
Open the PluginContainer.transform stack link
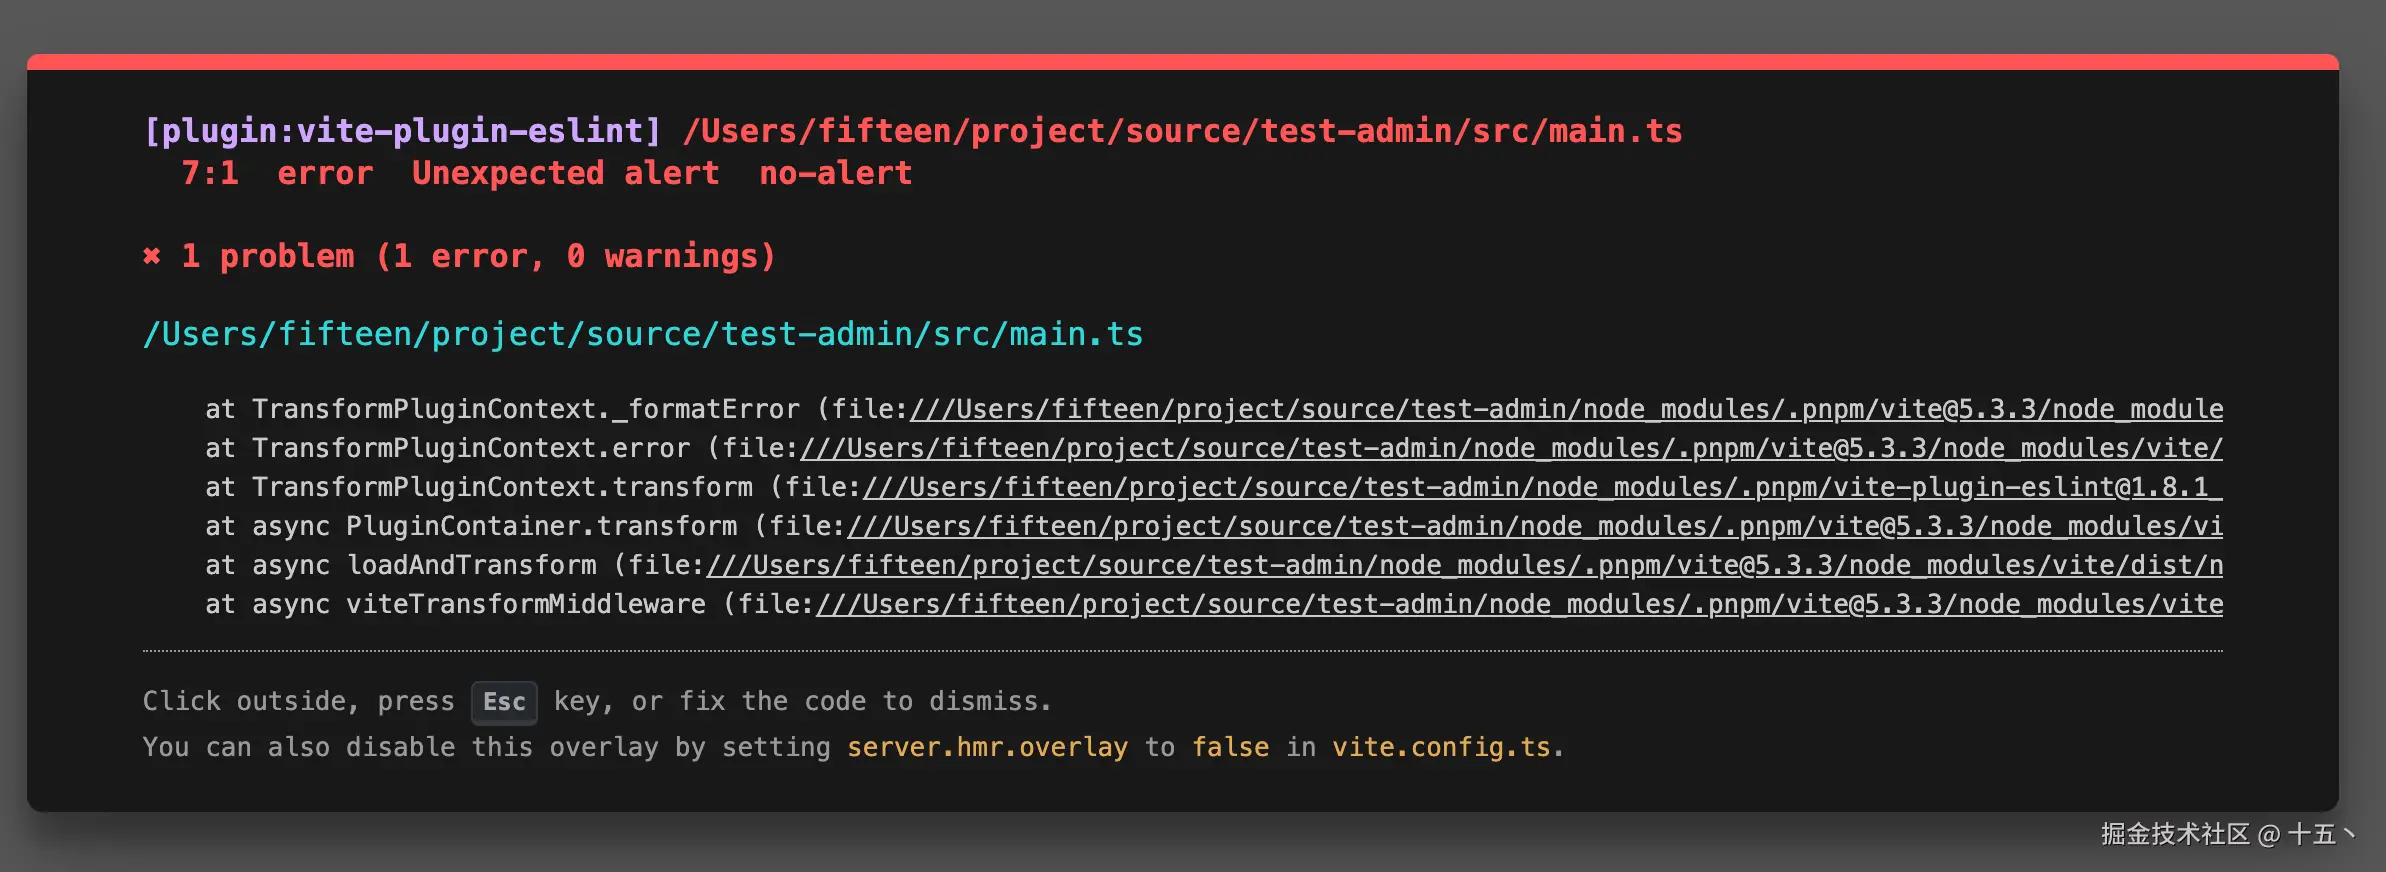[x=1534, y=527]
